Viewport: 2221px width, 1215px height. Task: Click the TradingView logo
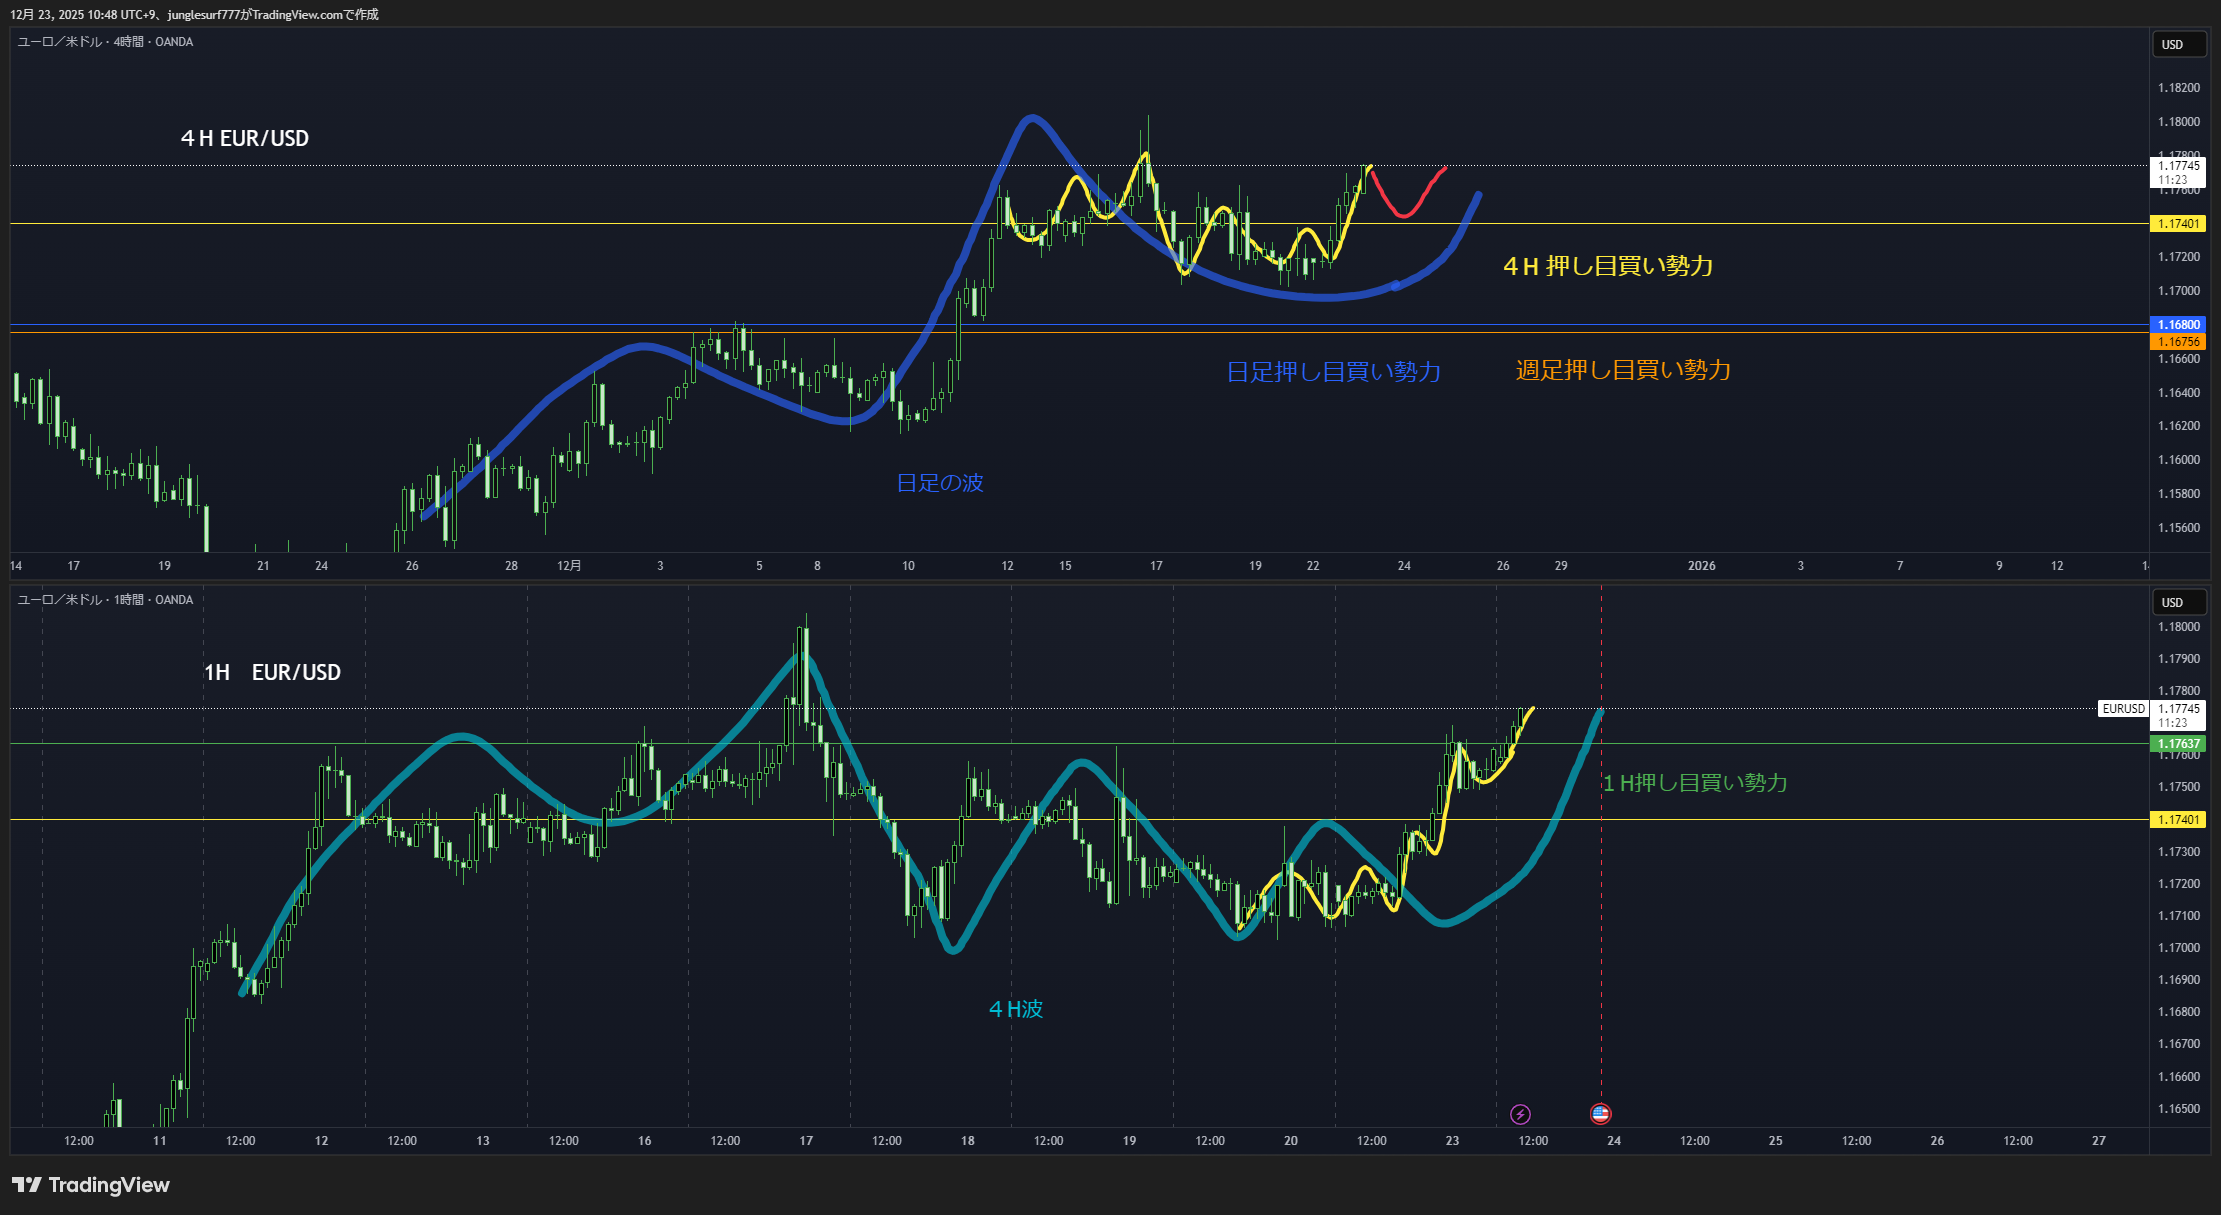[91, 1185]
